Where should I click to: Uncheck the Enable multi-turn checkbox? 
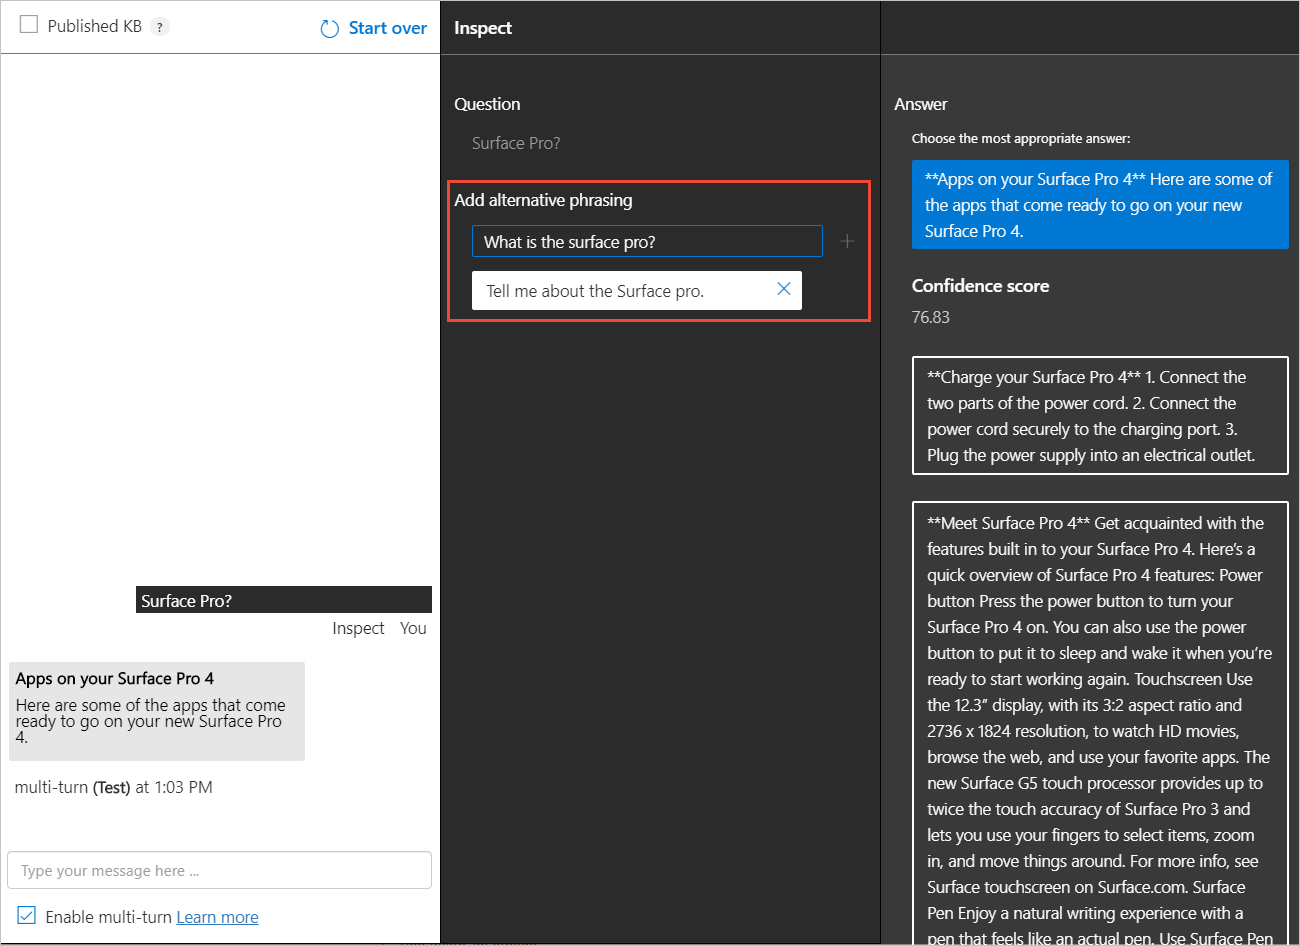[27, 916]
